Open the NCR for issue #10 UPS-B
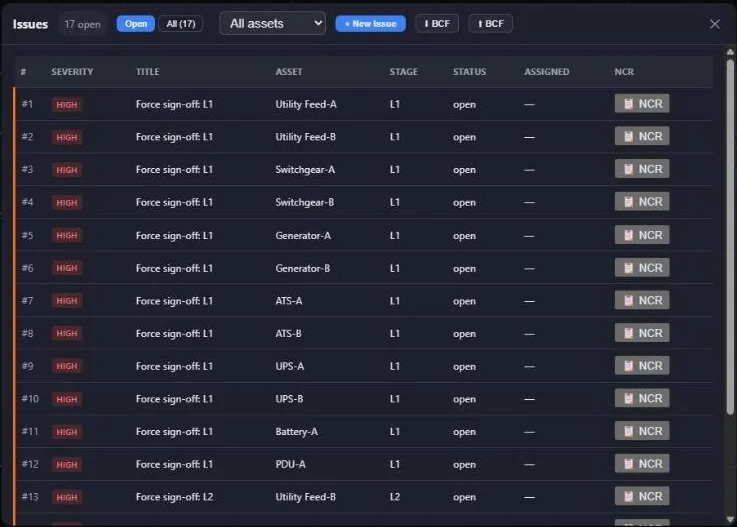The image size is (737, 527). [642, 398]
